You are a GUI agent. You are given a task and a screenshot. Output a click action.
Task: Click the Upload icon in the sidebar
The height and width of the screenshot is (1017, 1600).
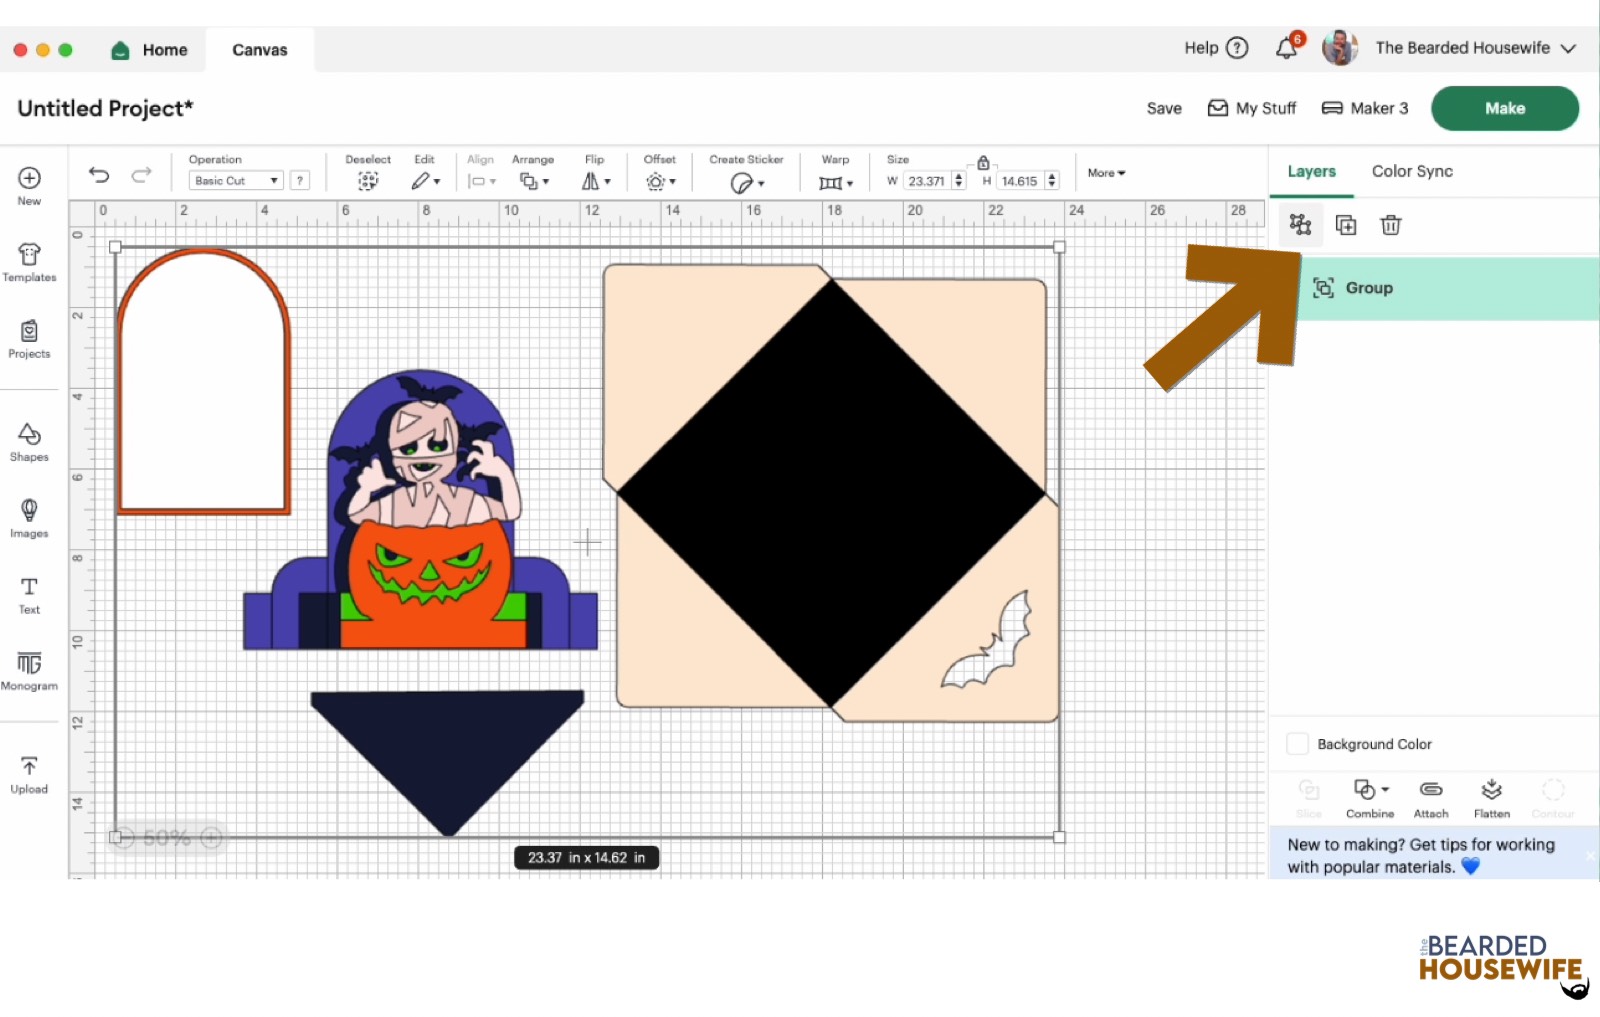click(29, 771)
